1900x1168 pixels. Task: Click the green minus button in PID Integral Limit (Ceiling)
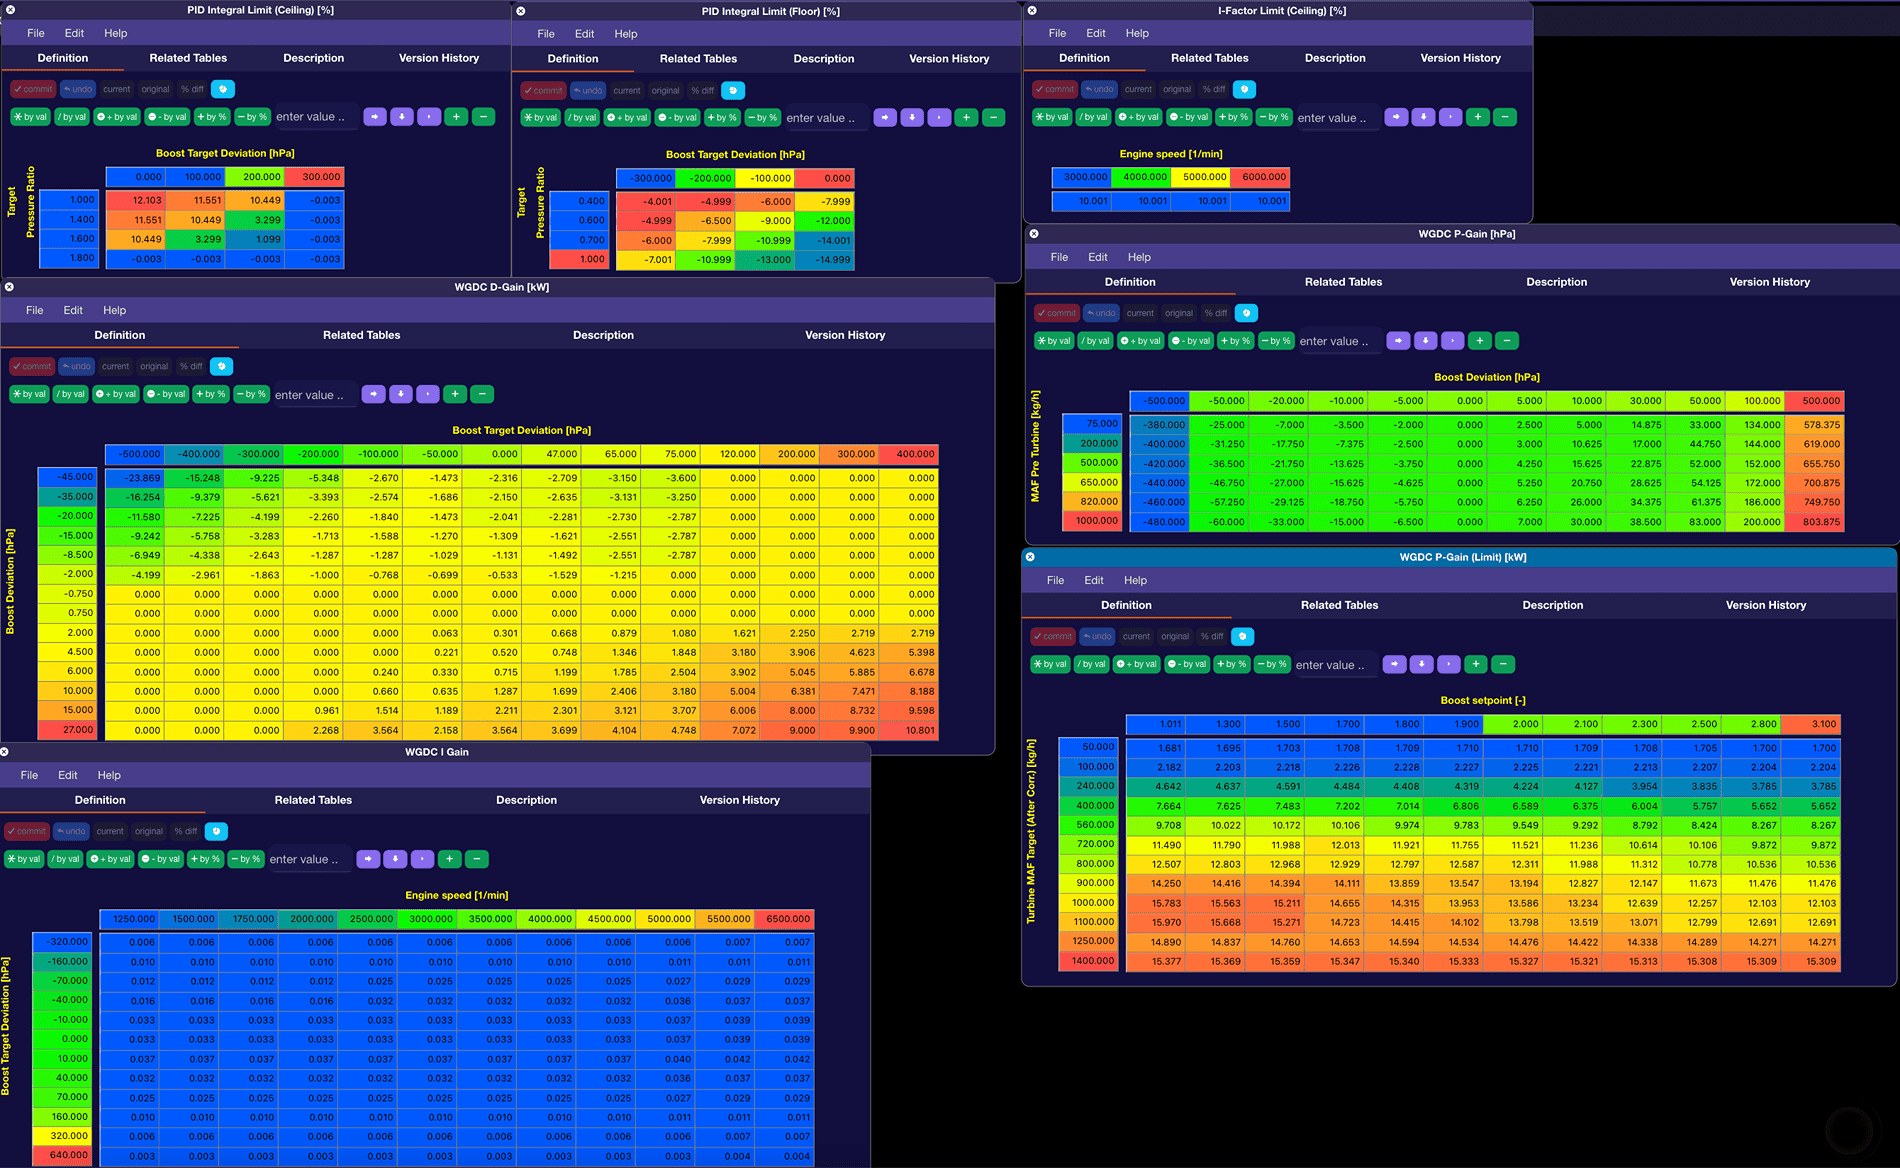click(x=483, y=117)
